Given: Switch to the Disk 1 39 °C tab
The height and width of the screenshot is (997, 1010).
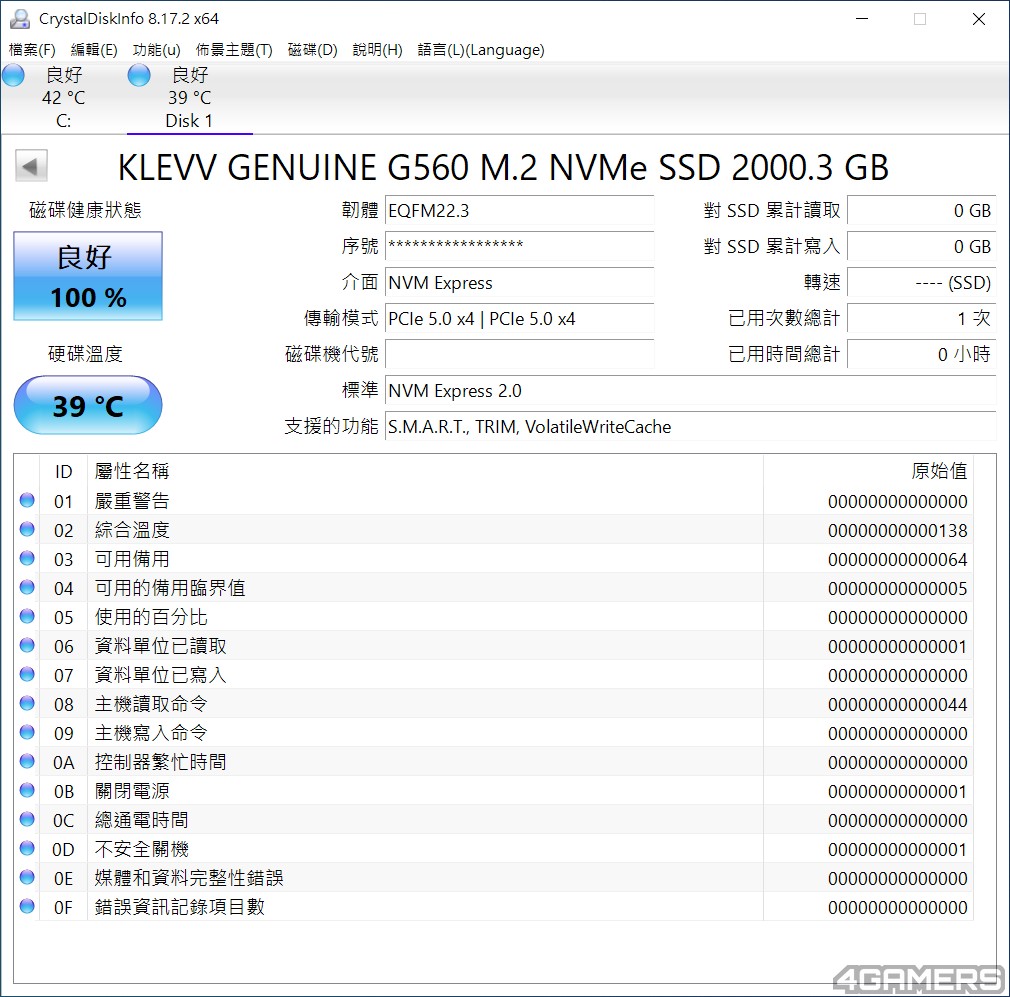Looking at the screenshot, I should pyautogui.click(x=189, y=98).
